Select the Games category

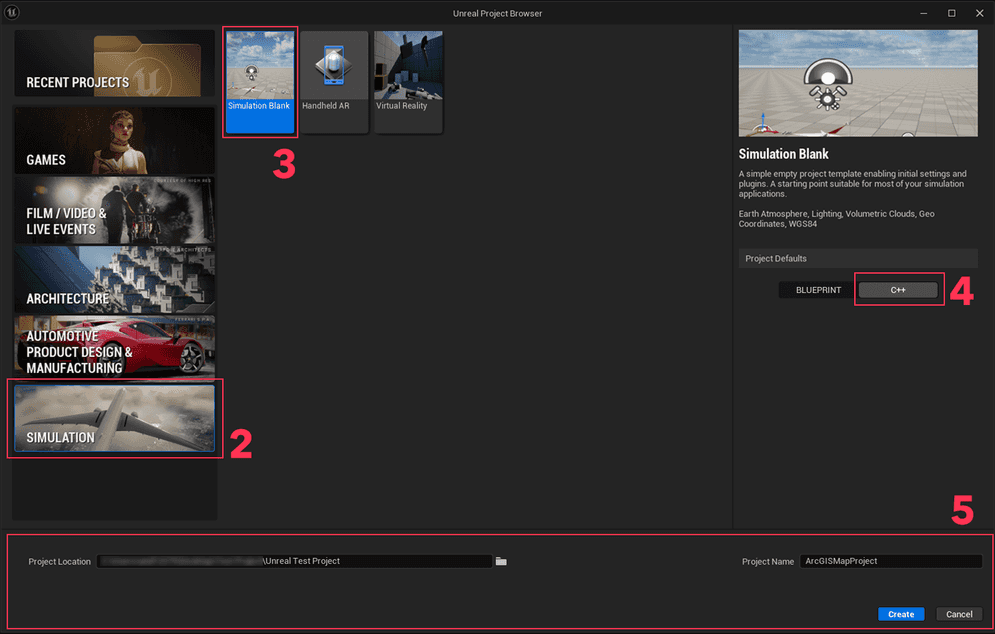(114, 140)
